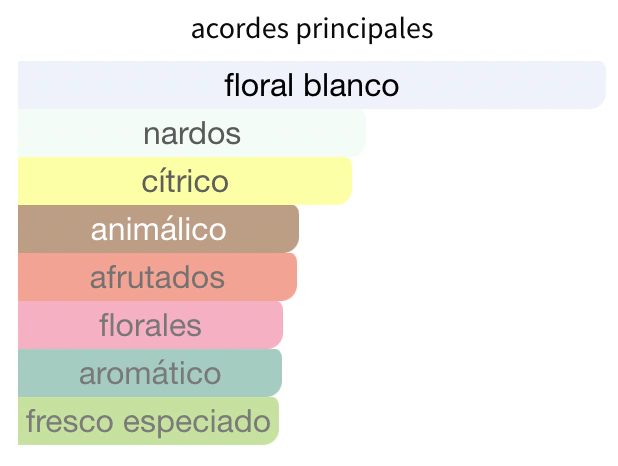Click the word 'florales'
Viewport: 618px width, 466px height.
coord(150,325)
